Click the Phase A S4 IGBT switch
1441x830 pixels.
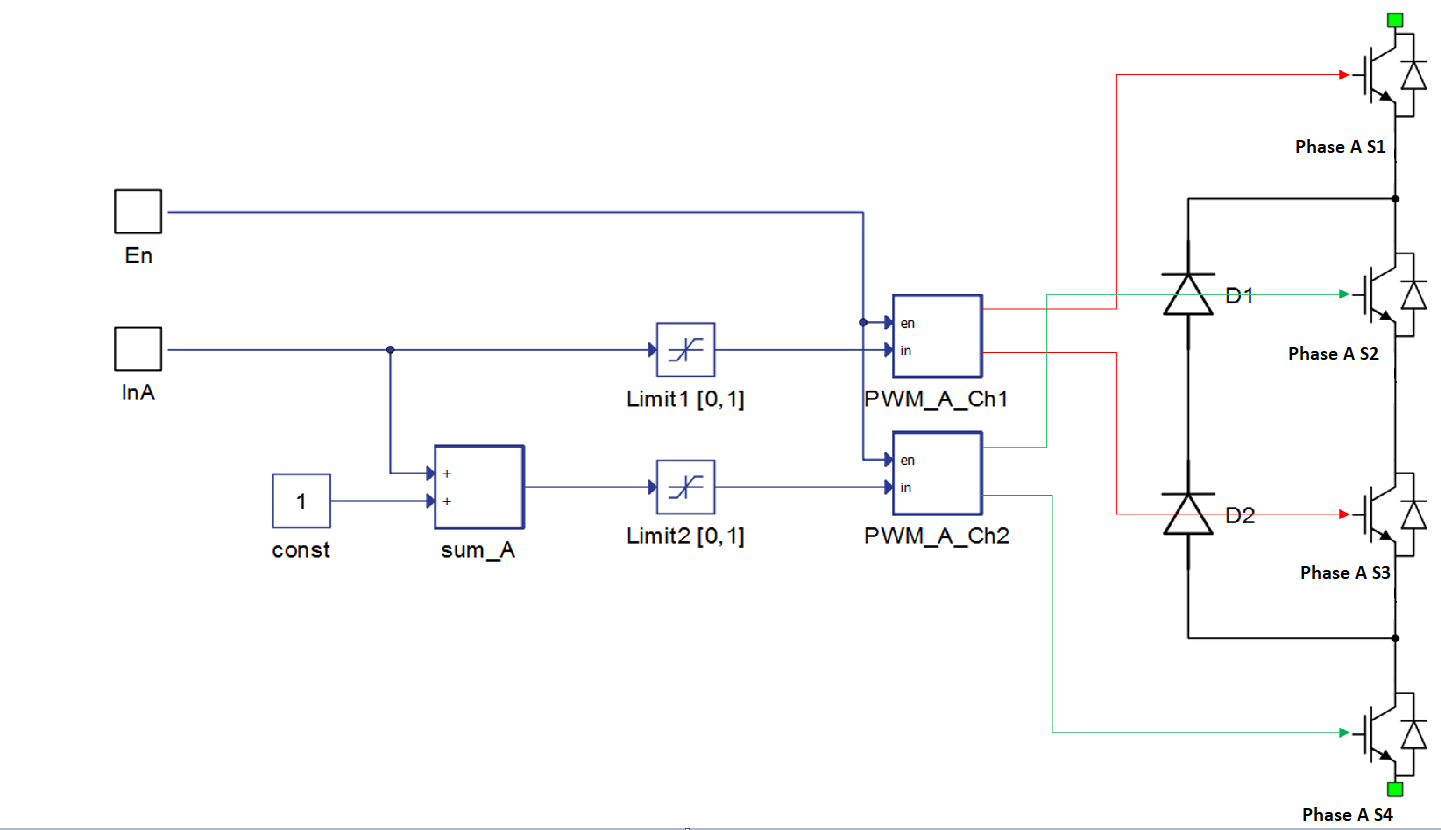coord(1385,734)
